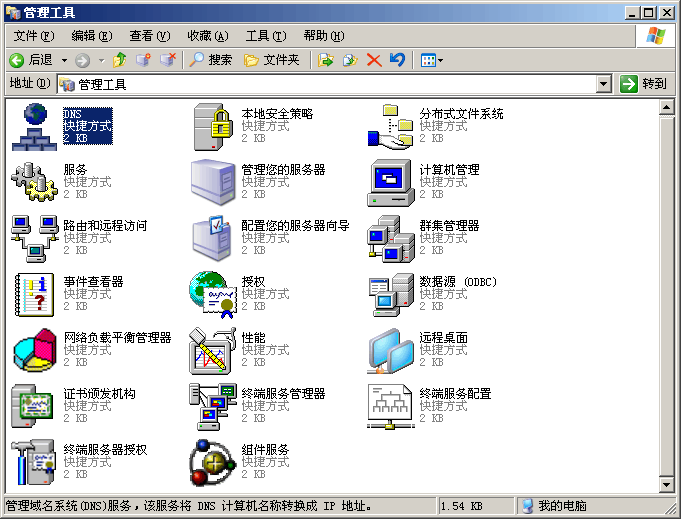Click the address bar text field
Image resolution: width=681 pixels, height=519 pixels.
[x=330, y=84]
